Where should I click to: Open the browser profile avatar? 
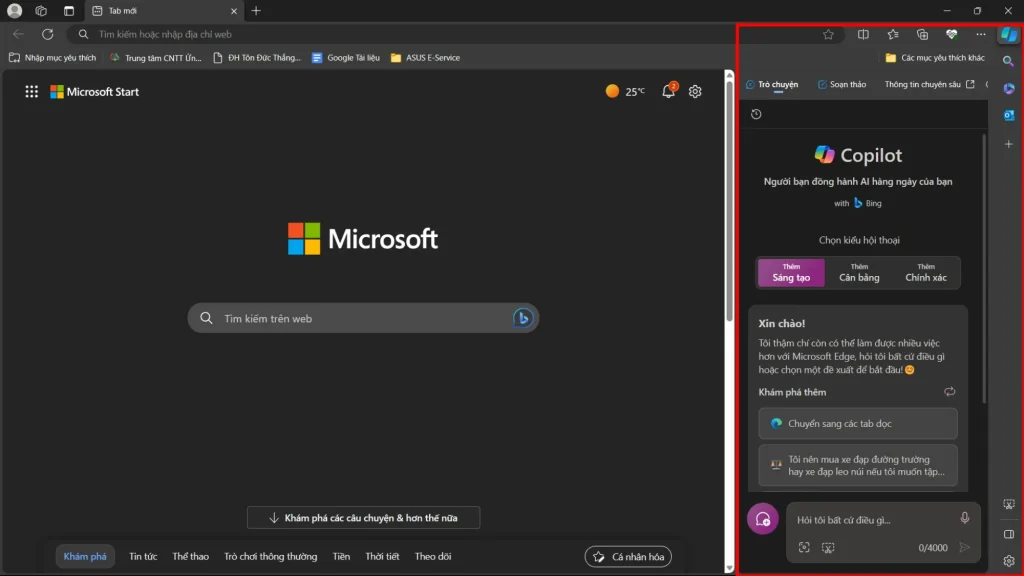(14, 10)
